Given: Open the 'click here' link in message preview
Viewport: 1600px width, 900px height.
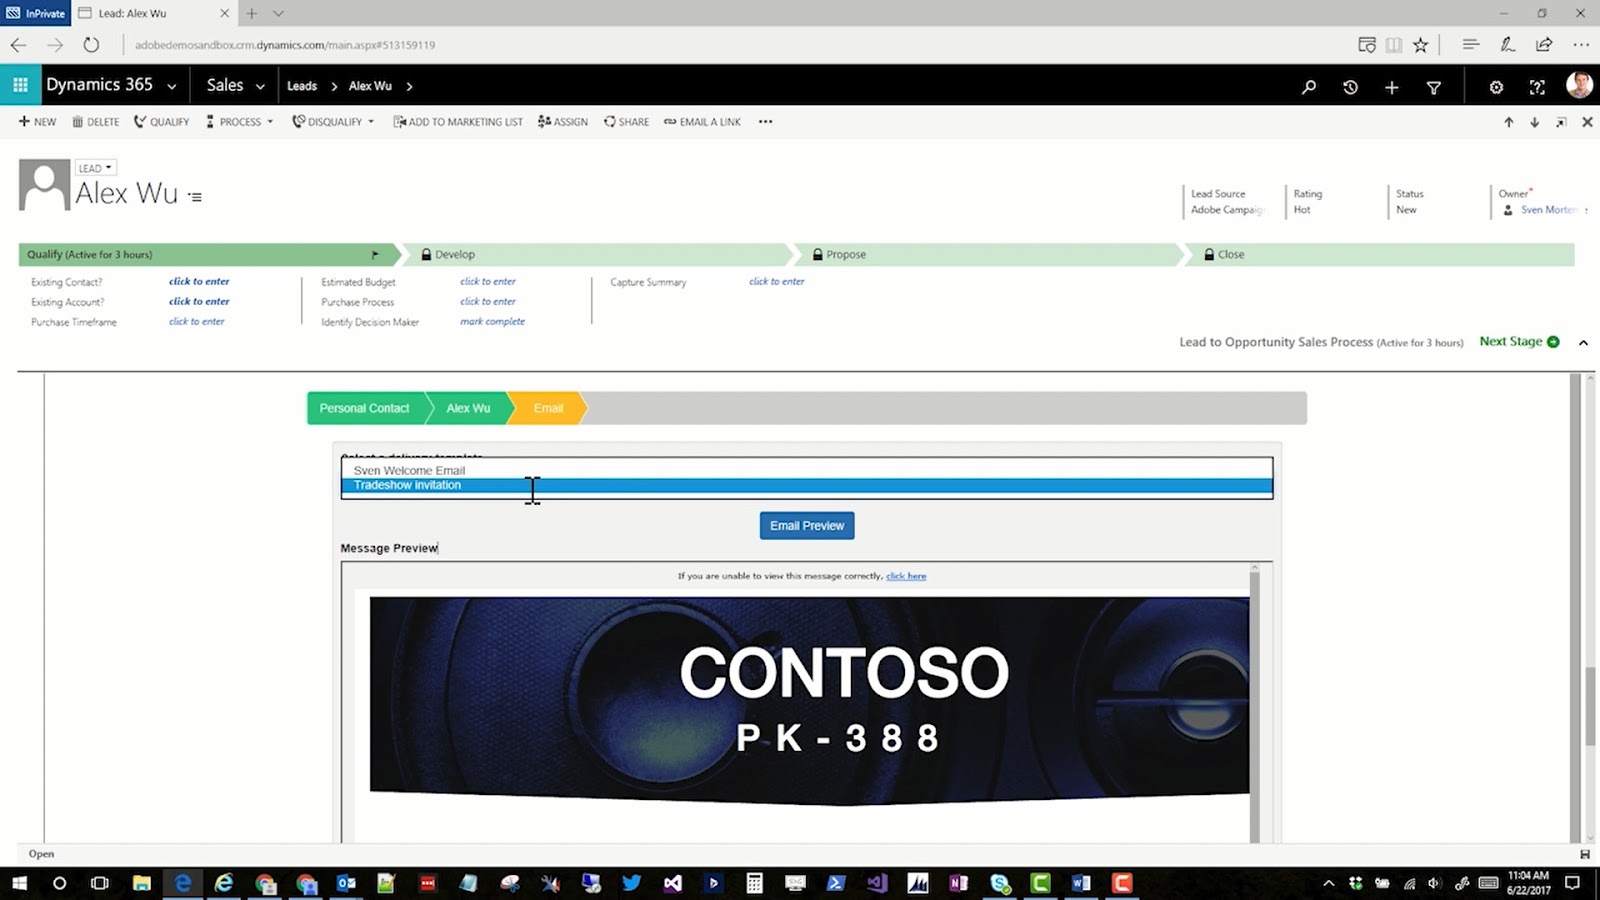Looking at the screenshot, I should pos(906,576).
